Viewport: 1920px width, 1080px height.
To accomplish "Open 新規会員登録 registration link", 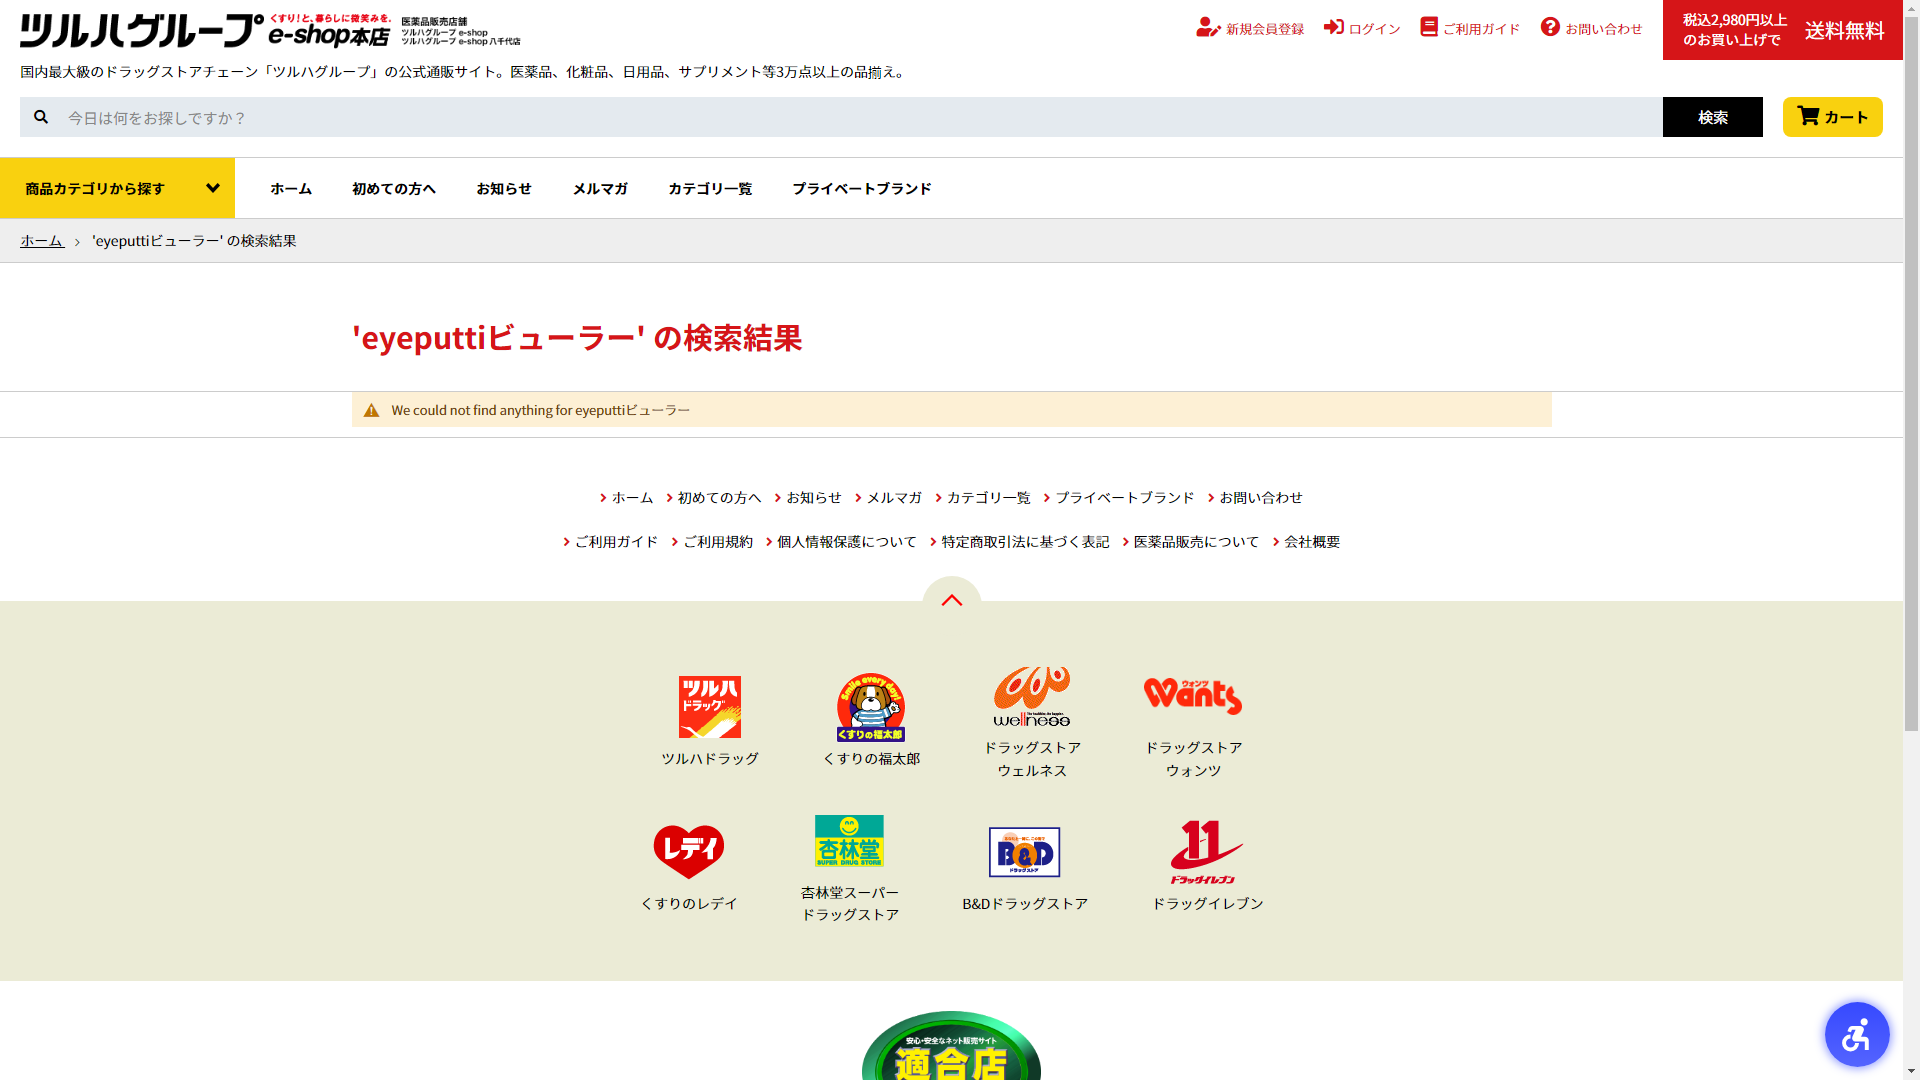I will [1250, 29].
